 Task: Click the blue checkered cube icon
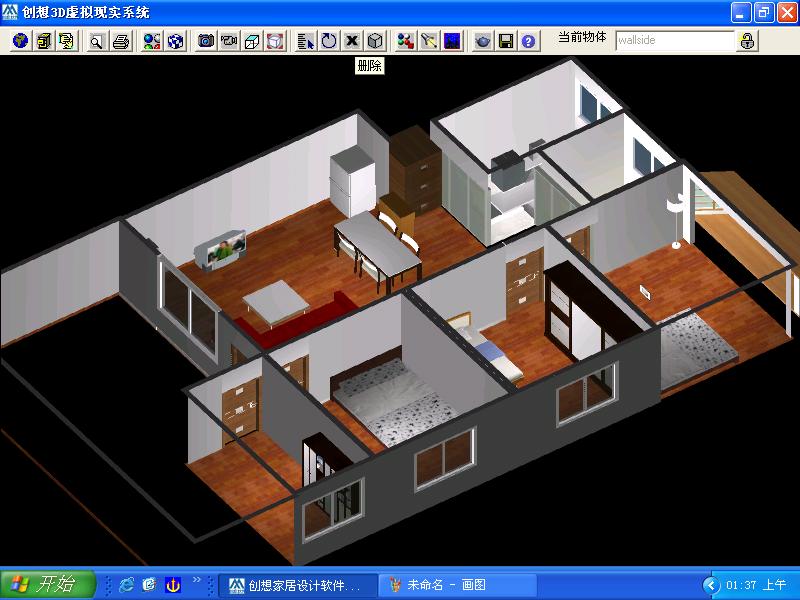click(x=175, y=41)
